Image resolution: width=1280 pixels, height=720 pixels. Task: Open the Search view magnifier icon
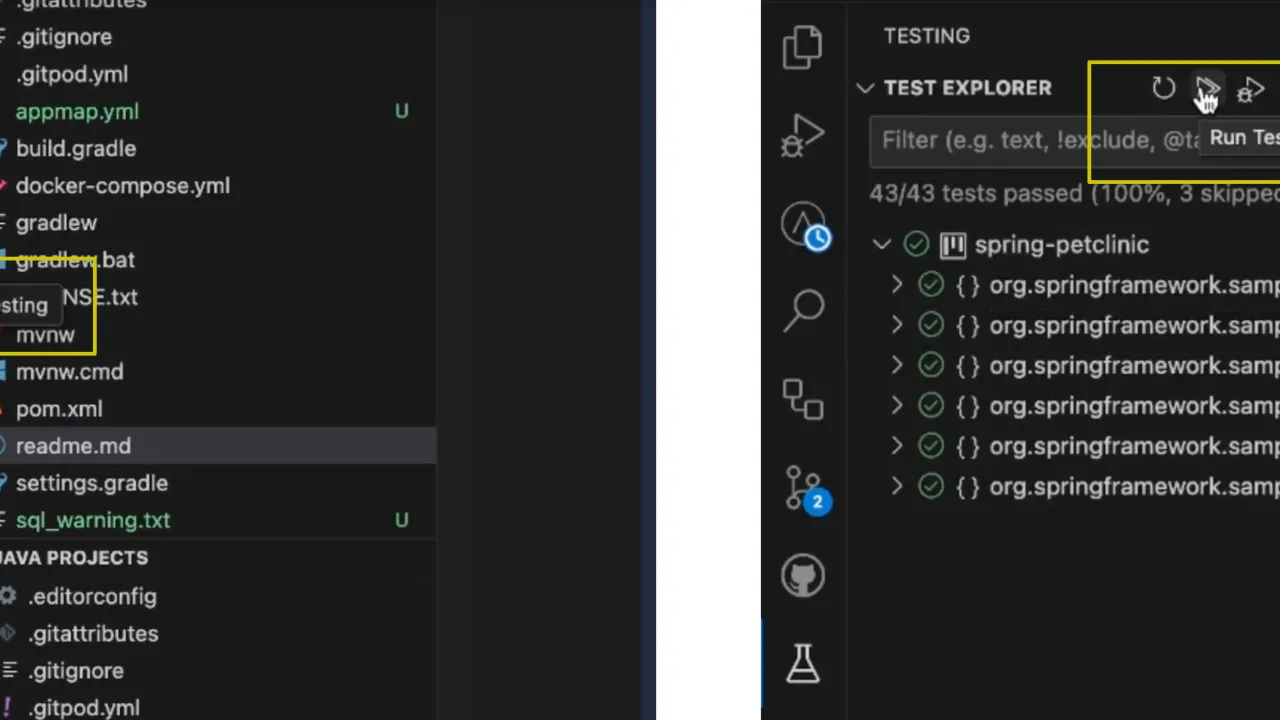(803, 311)
